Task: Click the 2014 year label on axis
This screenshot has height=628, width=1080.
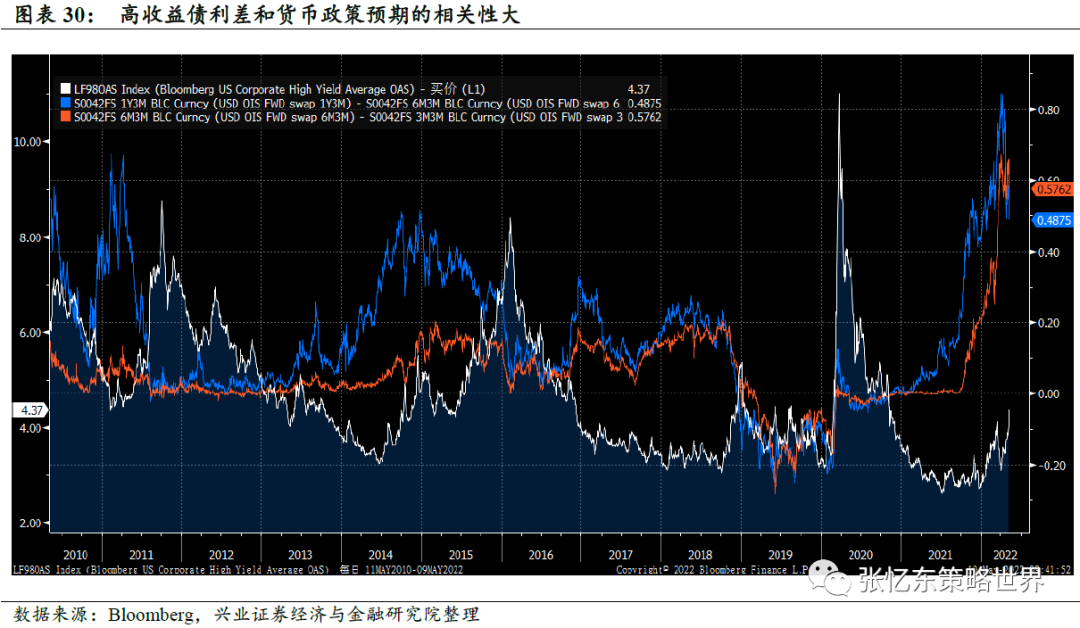Action: coord(380,555)
